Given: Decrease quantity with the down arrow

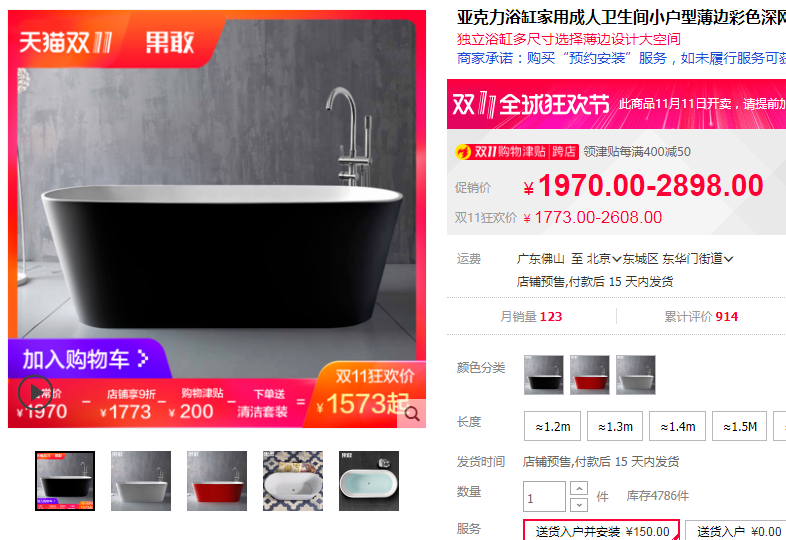Looking at the screenshot, I should 579,504.
